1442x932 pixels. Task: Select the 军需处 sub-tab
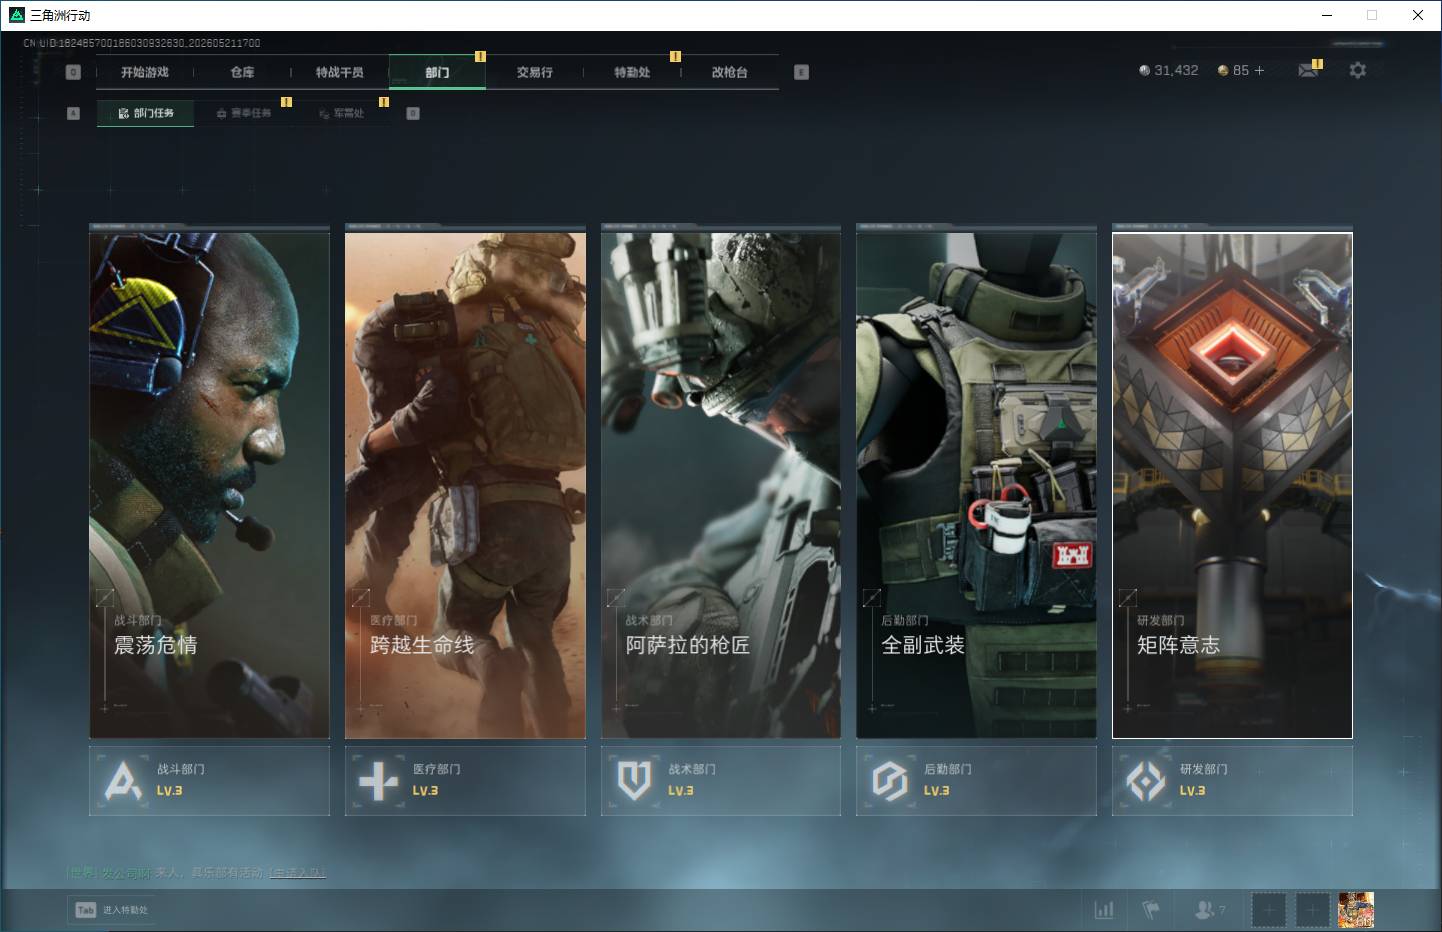pos(342,113)
